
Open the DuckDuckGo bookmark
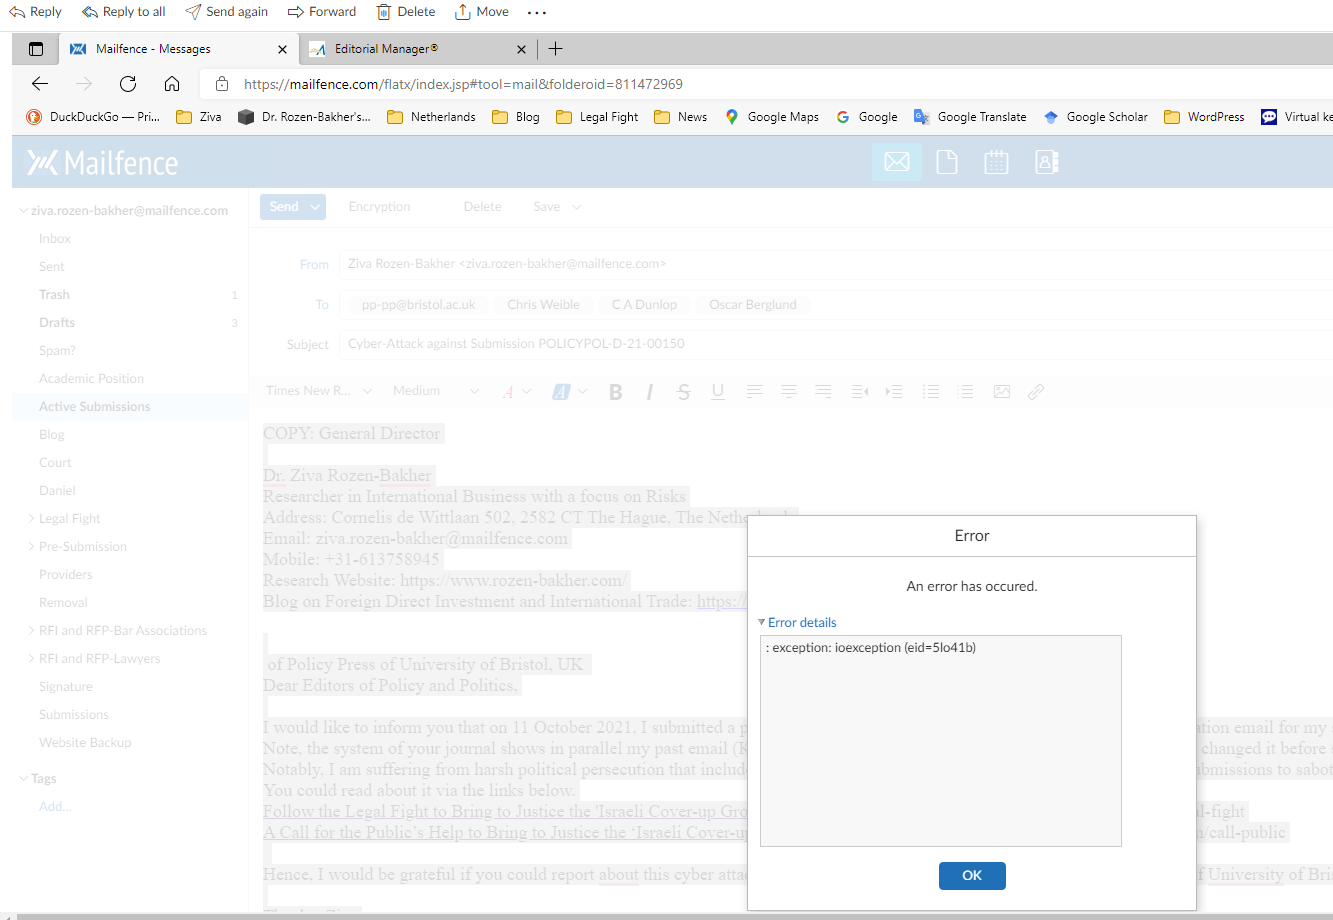pos(93,117)
